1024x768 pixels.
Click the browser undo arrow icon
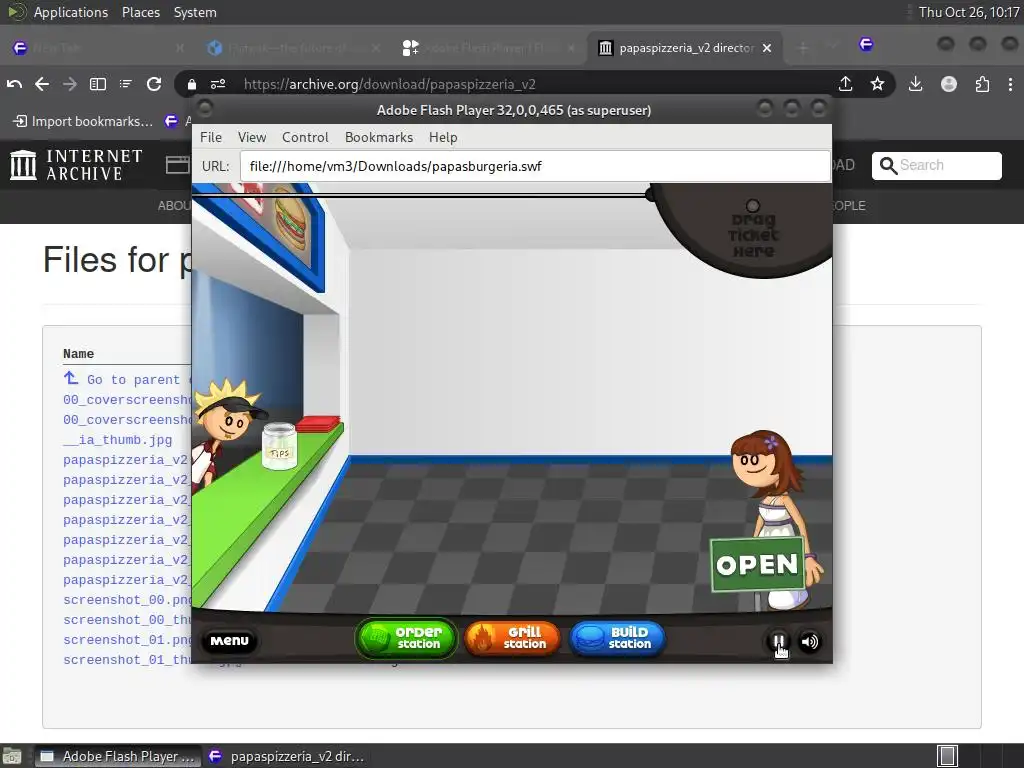point(14,84)
